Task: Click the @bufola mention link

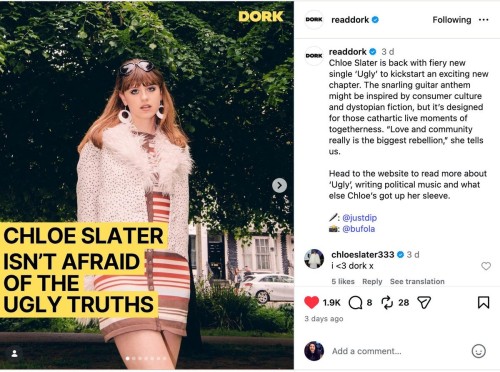Action: point(358,229)
